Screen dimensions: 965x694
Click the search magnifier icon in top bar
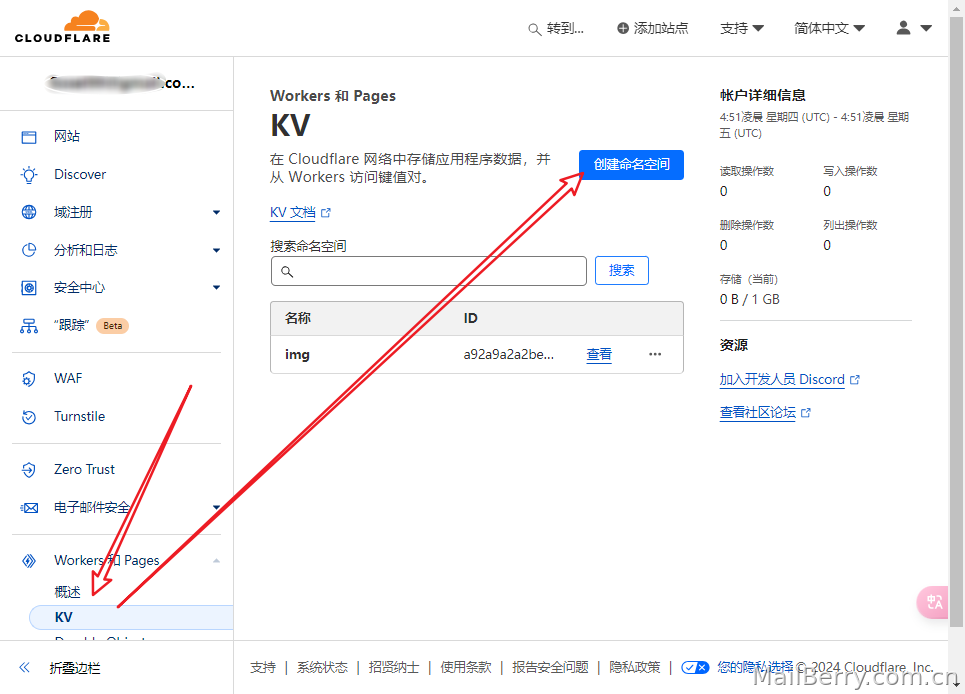tap(534, 29)
